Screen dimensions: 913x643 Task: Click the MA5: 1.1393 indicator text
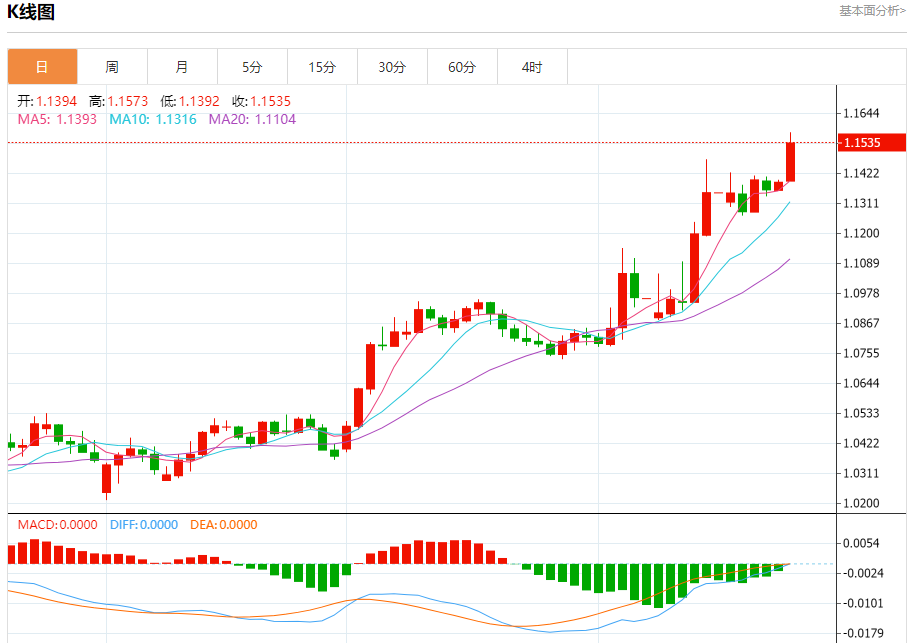point(57,119)
